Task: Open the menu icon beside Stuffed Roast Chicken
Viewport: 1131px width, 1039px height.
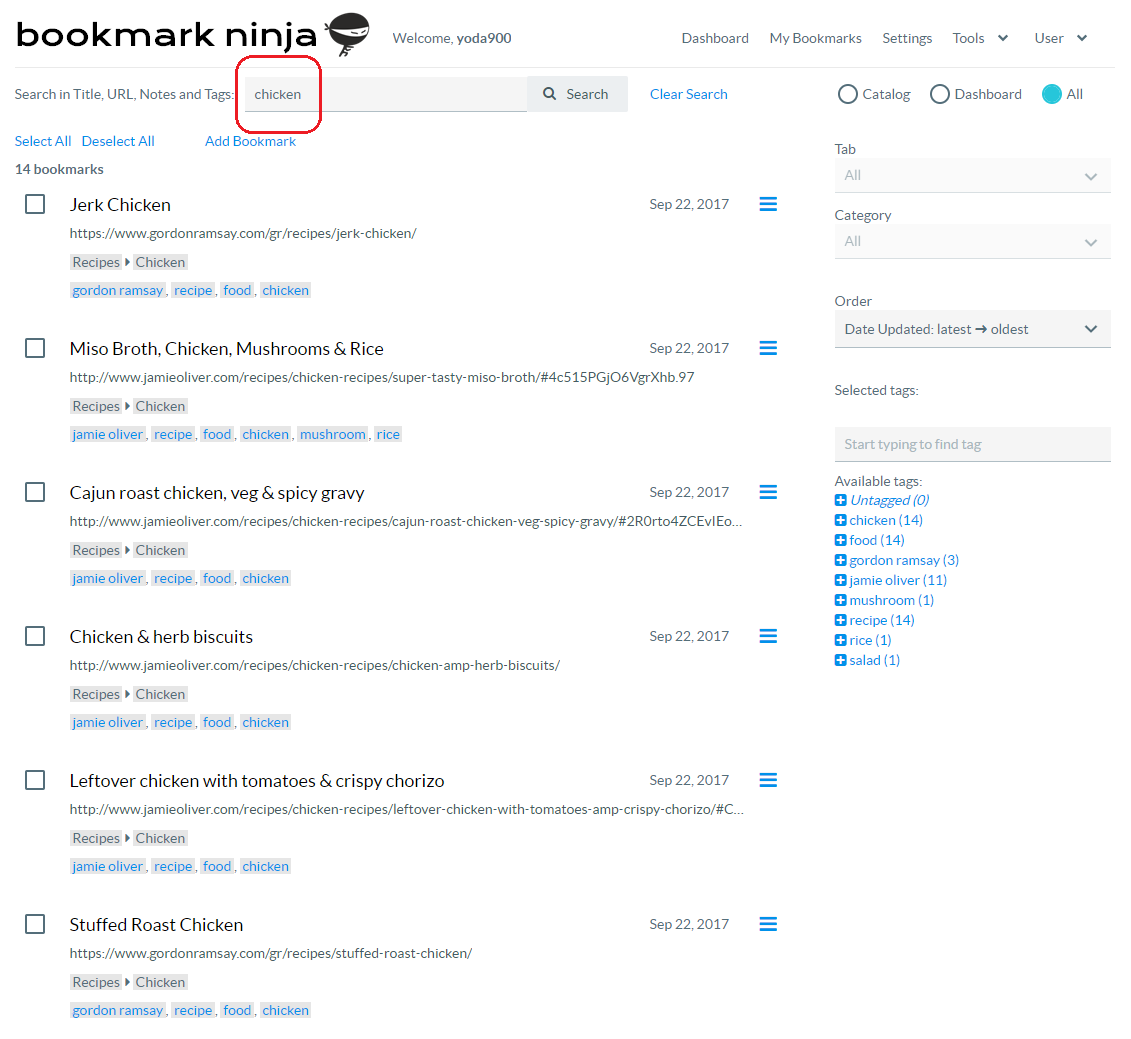Action: pos(768,923)
